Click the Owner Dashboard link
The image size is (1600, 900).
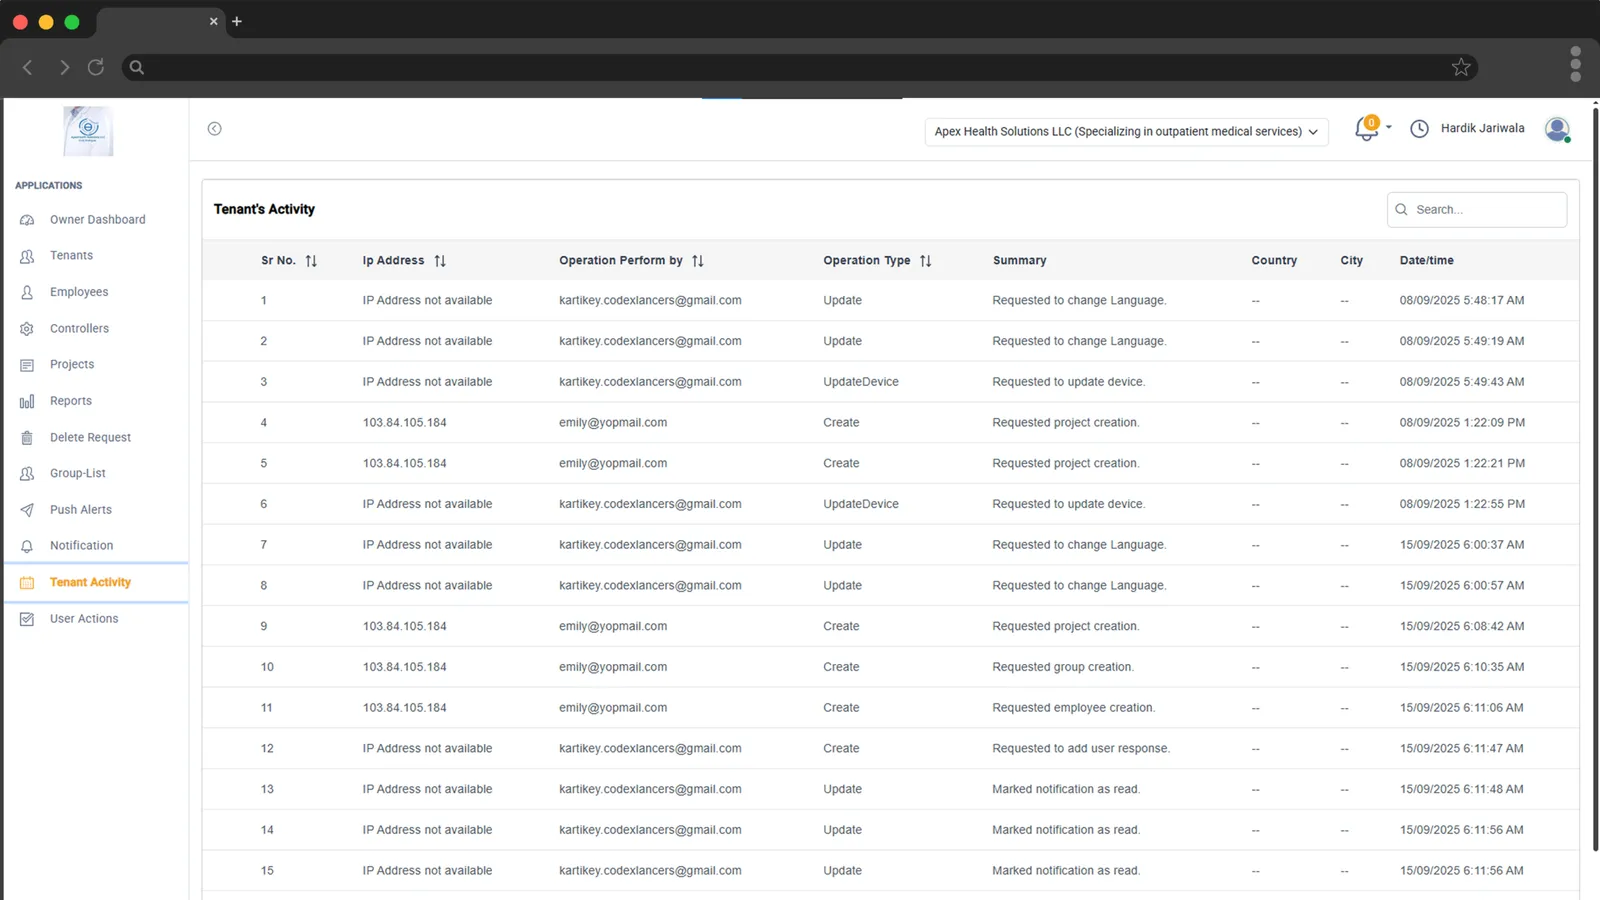coord(98,220)
